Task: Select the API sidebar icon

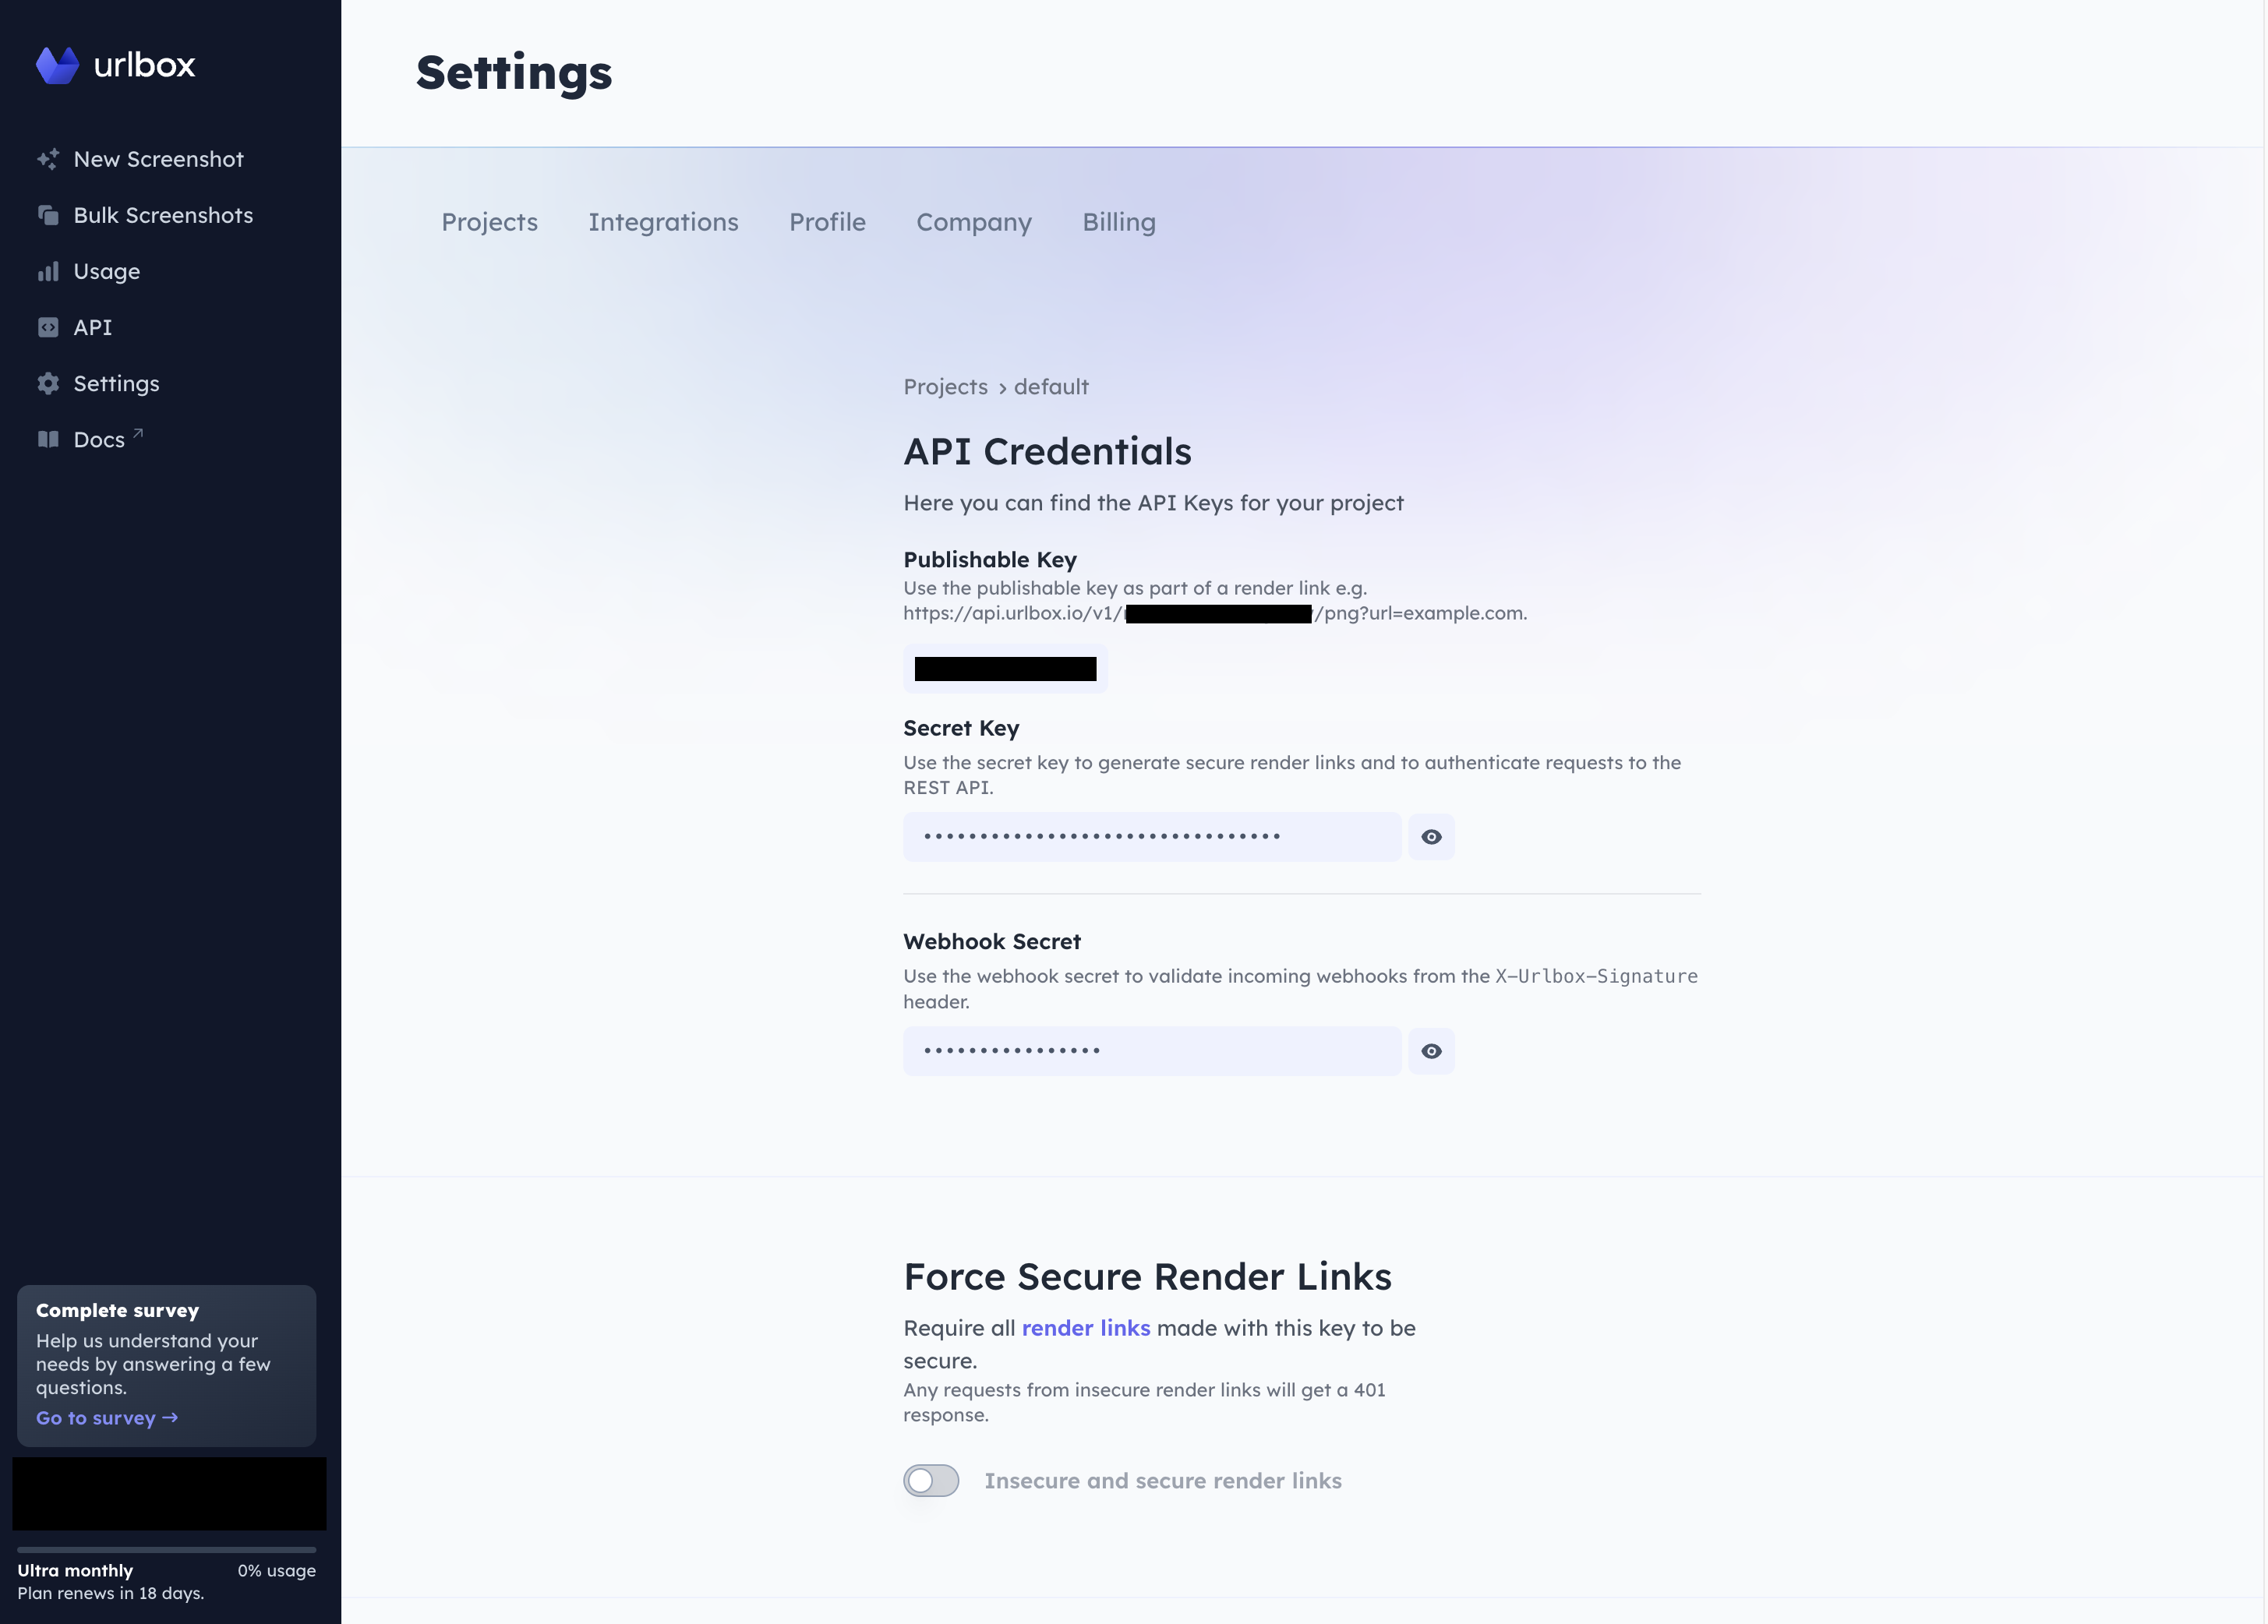Action: [48, 327]
